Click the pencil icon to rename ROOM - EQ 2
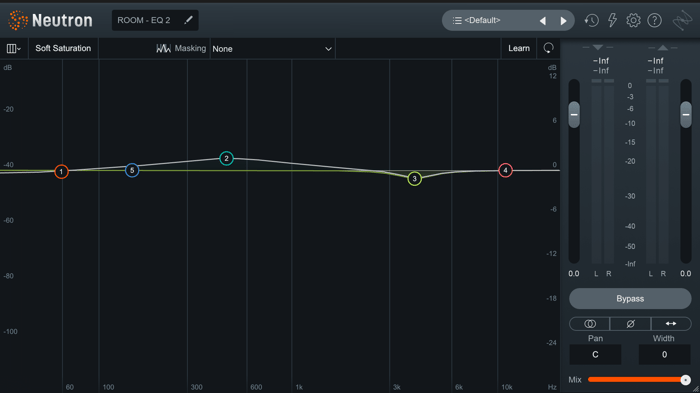The height and width of the screenshot is (393, 700). click(x=188, y=20)
